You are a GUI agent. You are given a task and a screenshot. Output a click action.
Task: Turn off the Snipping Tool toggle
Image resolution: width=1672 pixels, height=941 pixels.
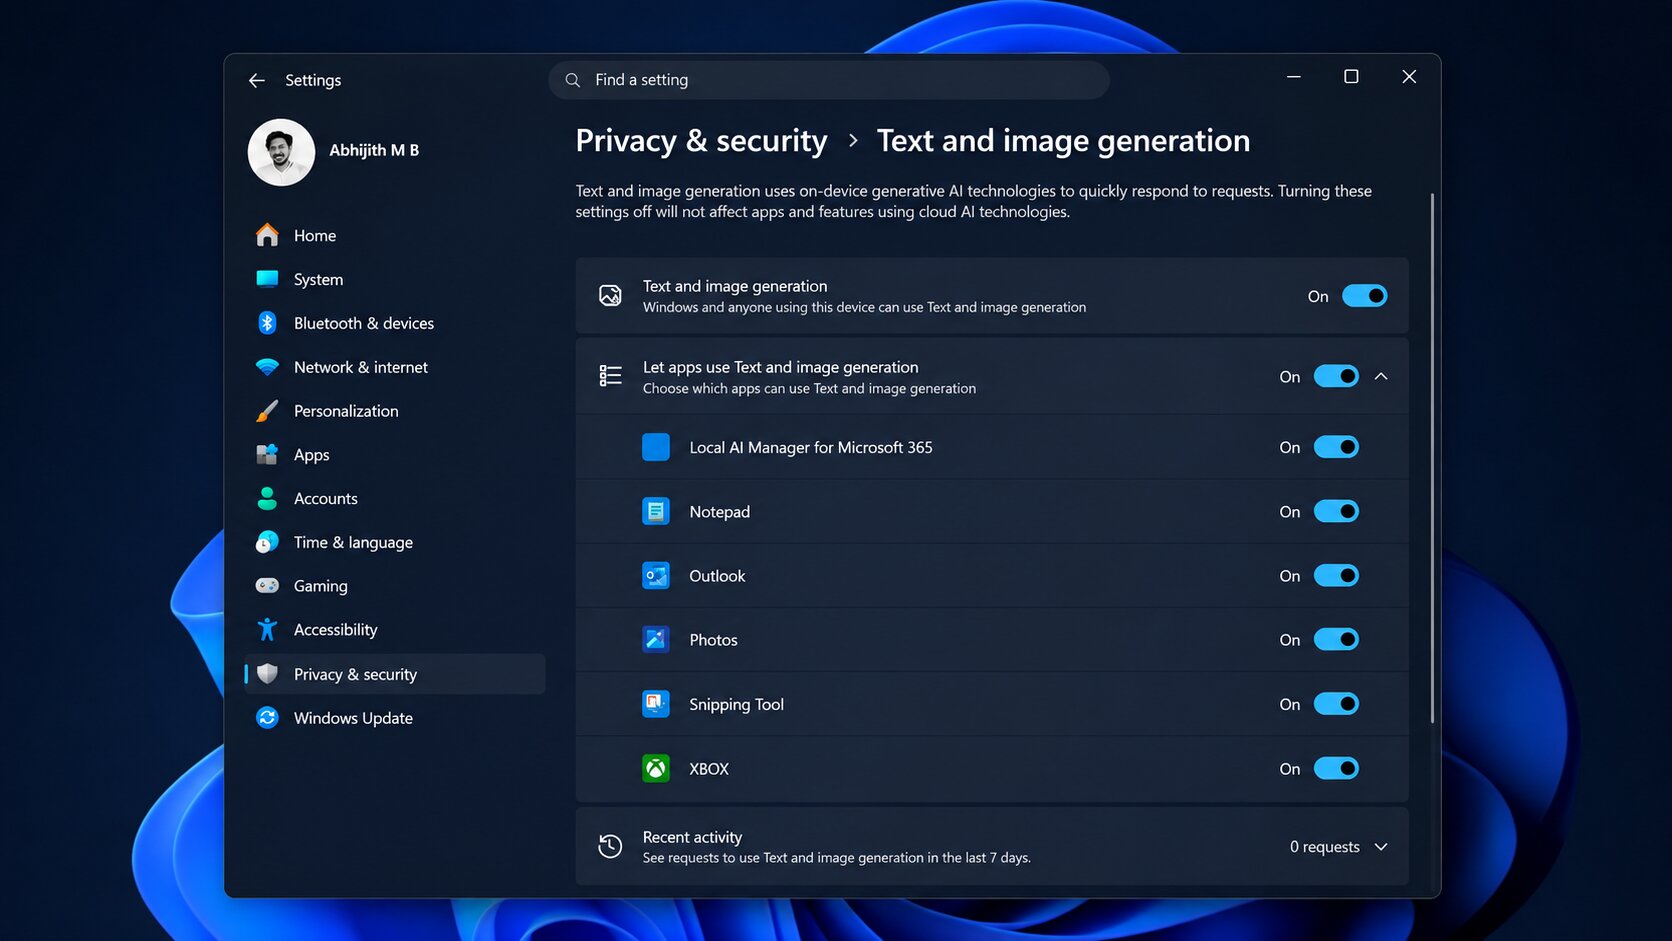1336,704
